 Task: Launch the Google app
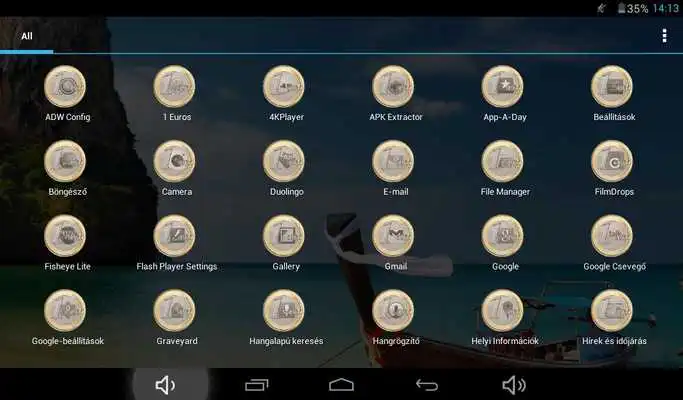click(503, 236)
